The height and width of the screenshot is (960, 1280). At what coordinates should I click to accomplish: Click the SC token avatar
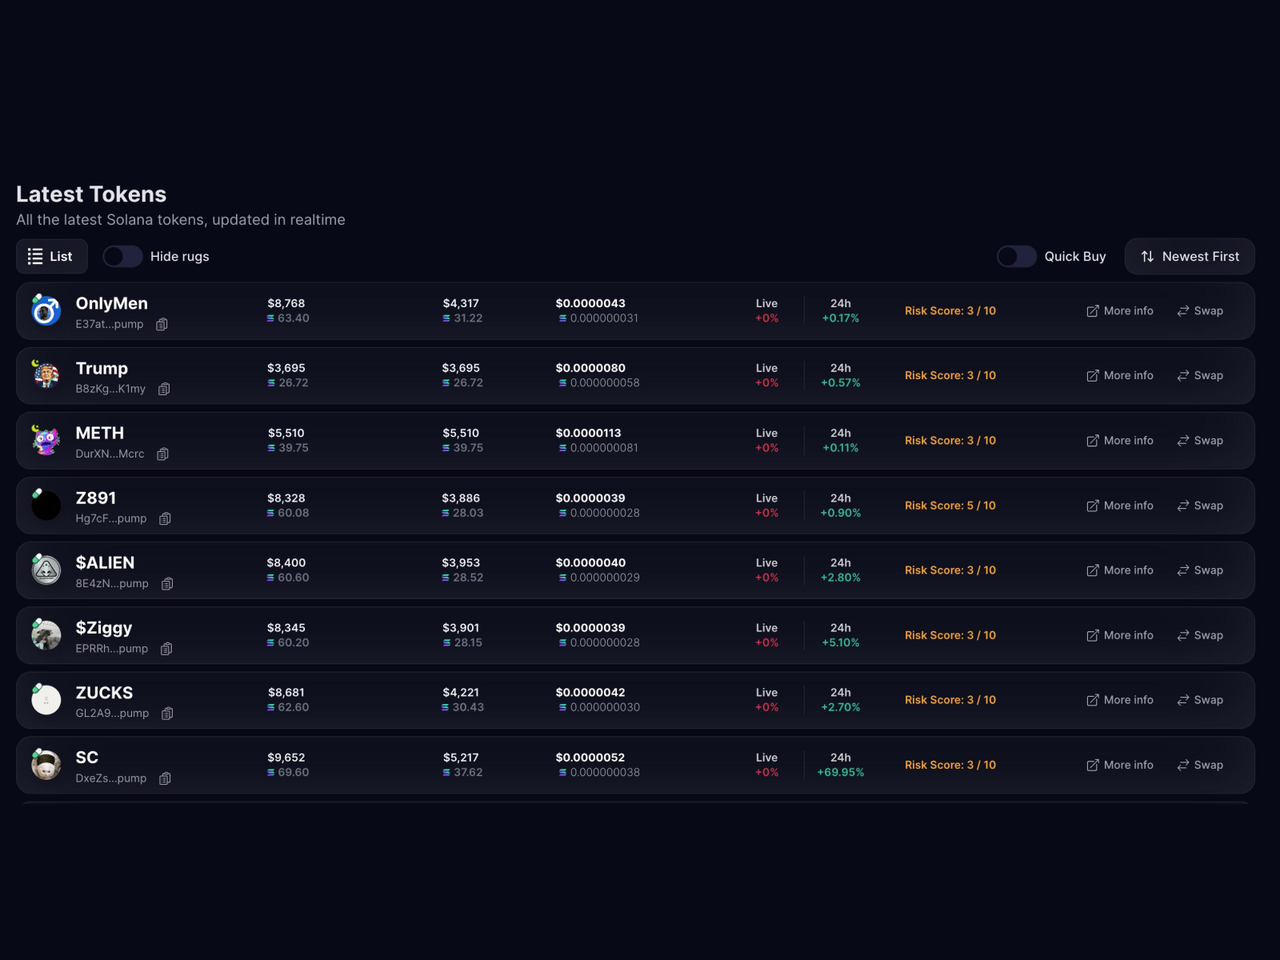click(x=46, y=765)
